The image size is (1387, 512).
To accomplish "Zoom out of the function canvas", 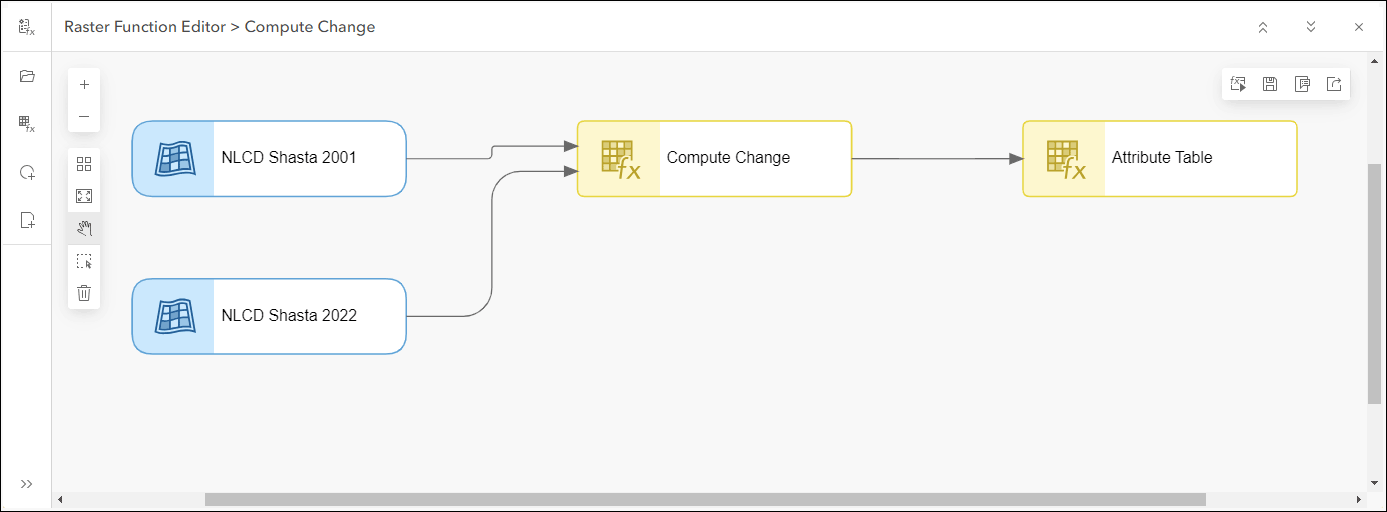I will 84,116.
